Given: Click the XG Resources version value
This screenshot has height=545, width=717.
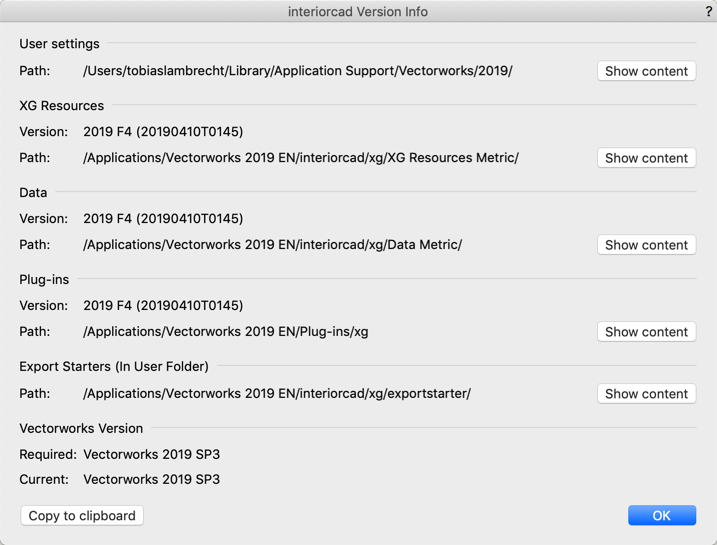Looking at the screenshot, I should click(x=163, y=132).
